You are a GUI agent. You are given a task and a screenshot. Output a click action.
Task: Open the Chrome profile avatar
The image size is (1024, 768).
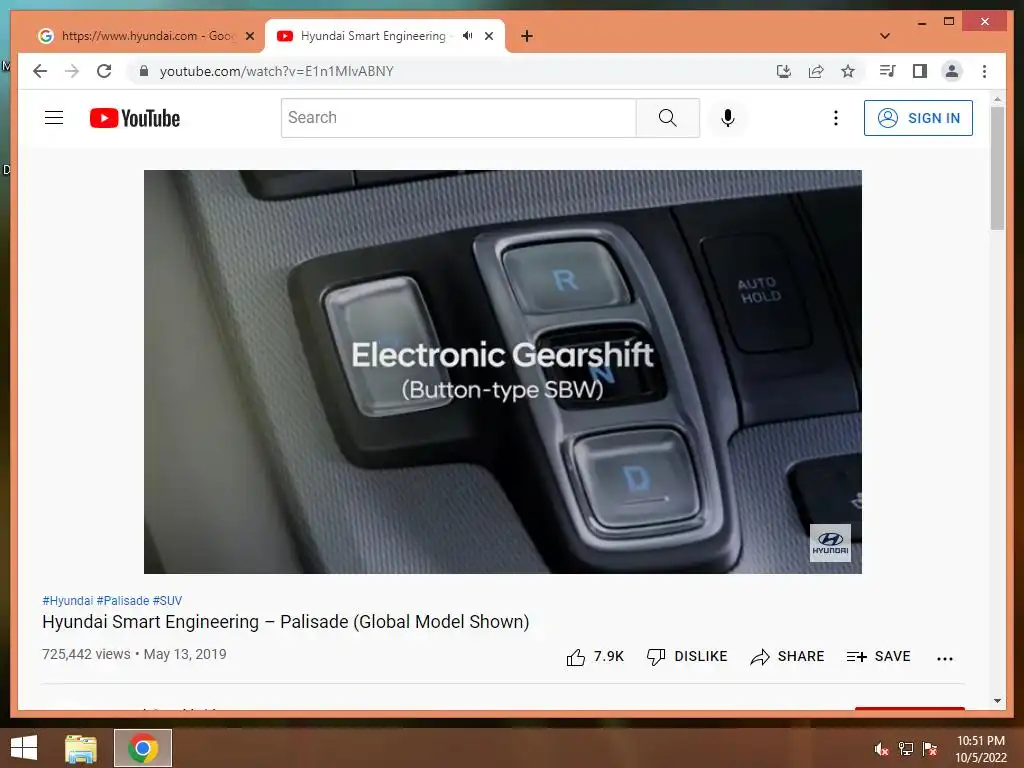[x=952, y=71]
